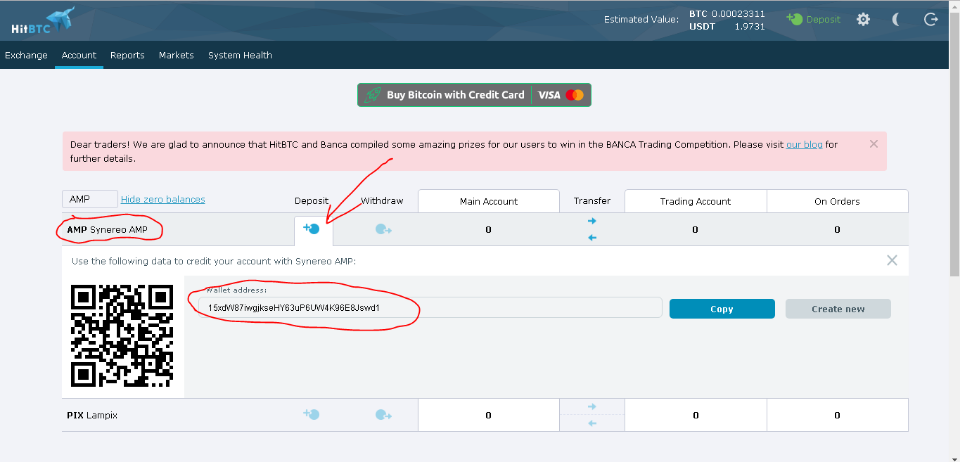
Task: Close the Synereo AMP deposit panel
Action: [x=892, y=260]
